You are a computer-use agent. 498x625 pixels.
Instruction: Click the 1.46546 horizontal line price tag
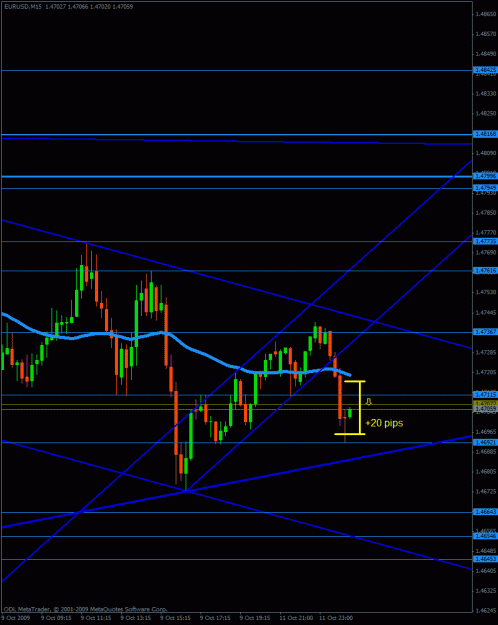point(485,537)
